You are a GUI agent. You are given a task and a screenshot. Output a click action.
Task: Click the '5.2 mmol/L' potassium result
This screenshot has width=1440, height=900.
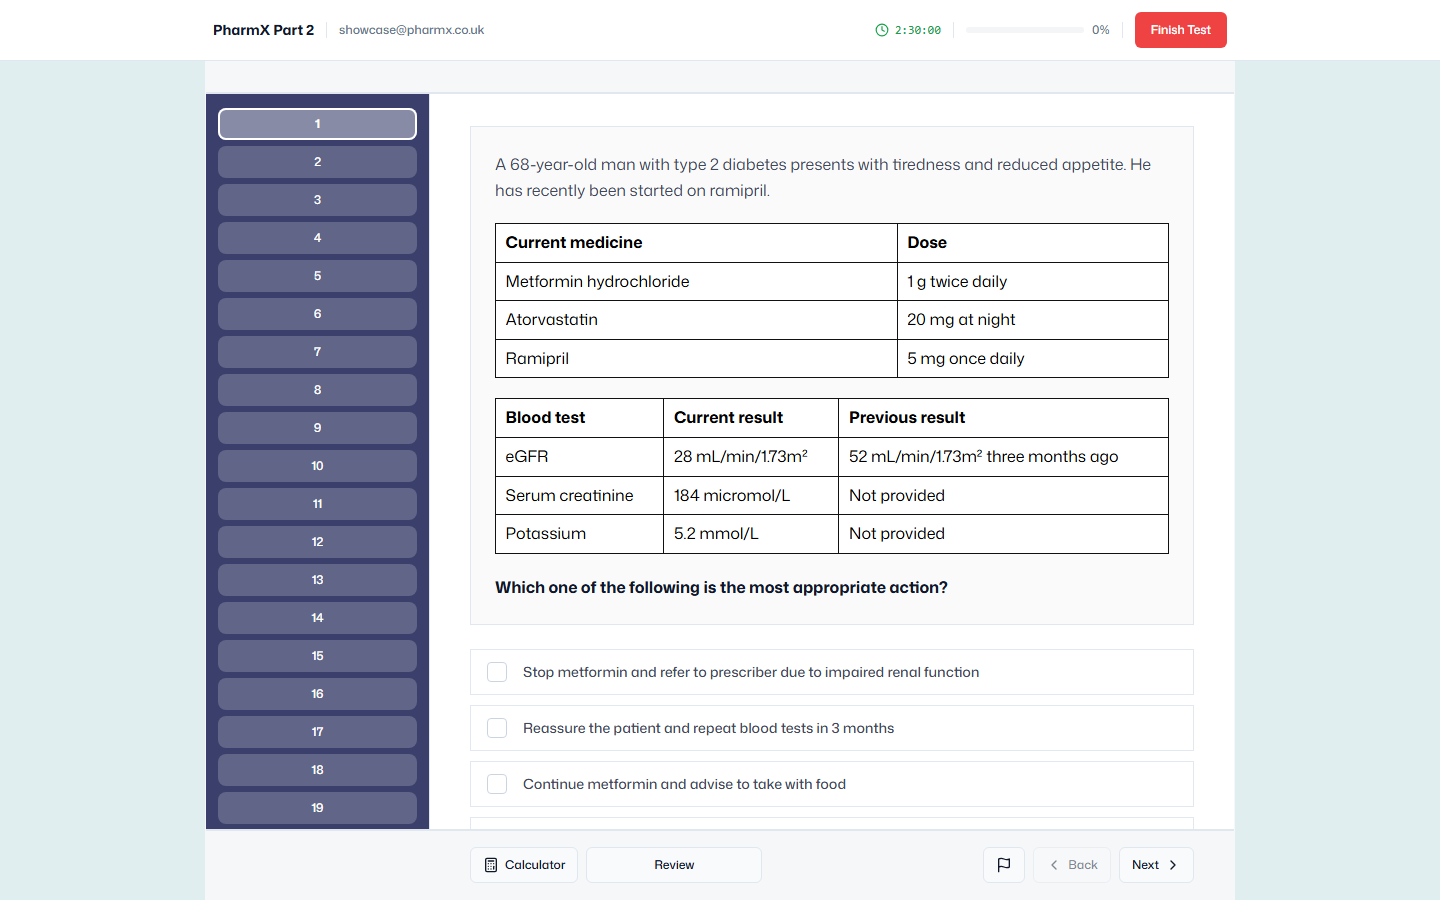coord(751,534)
